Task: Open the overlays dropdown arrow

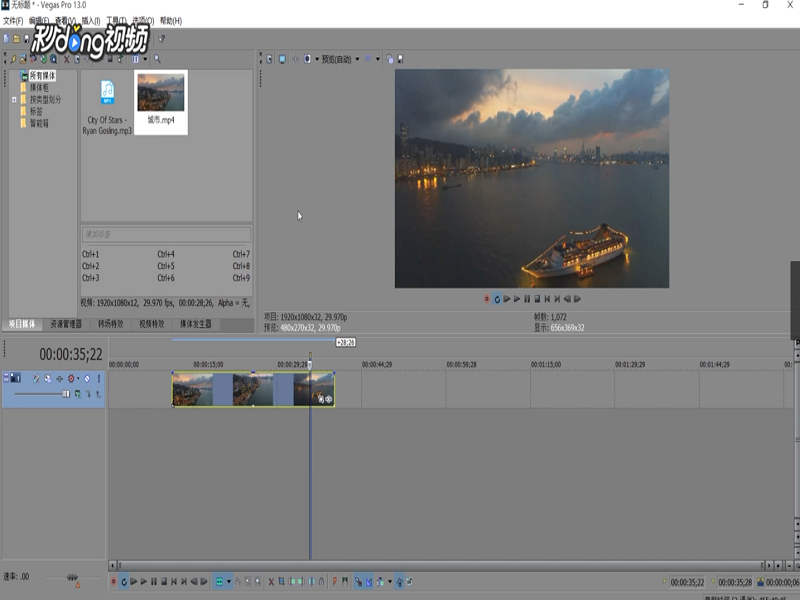Action: [x=378, y=59]
